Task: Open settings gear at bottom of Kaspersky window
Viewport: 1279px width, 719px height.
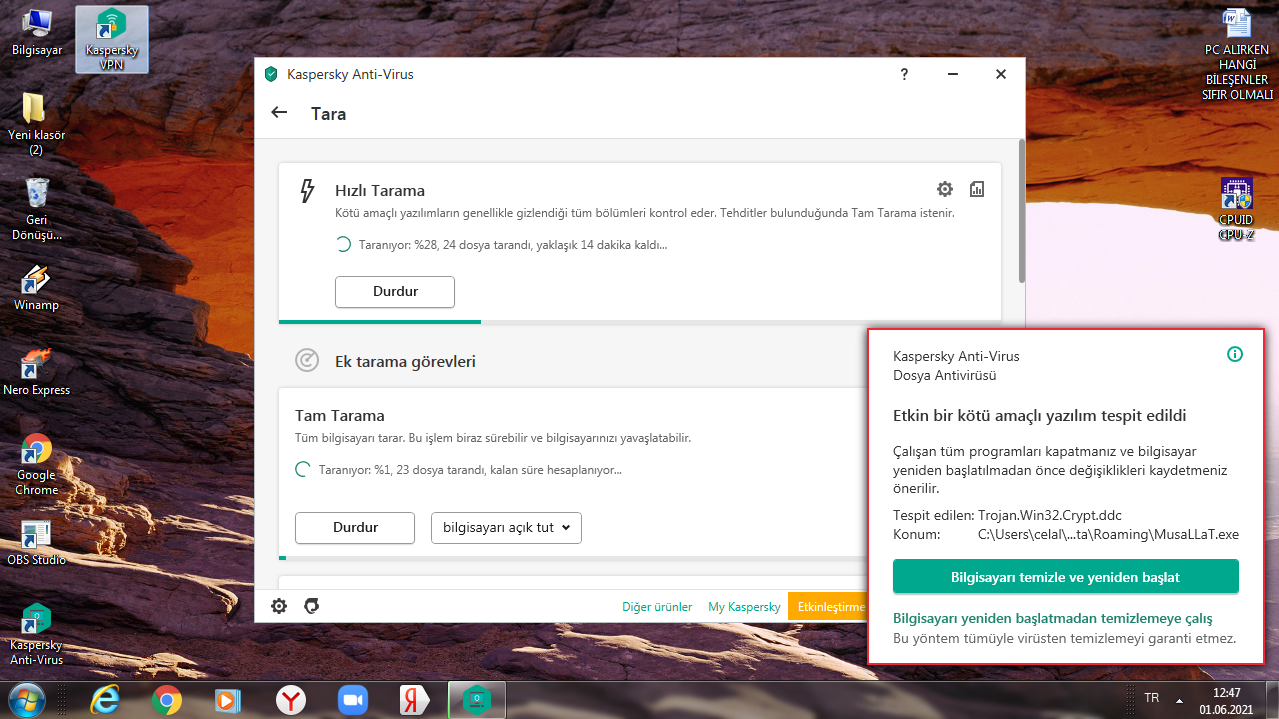Action: click(279, 606)
